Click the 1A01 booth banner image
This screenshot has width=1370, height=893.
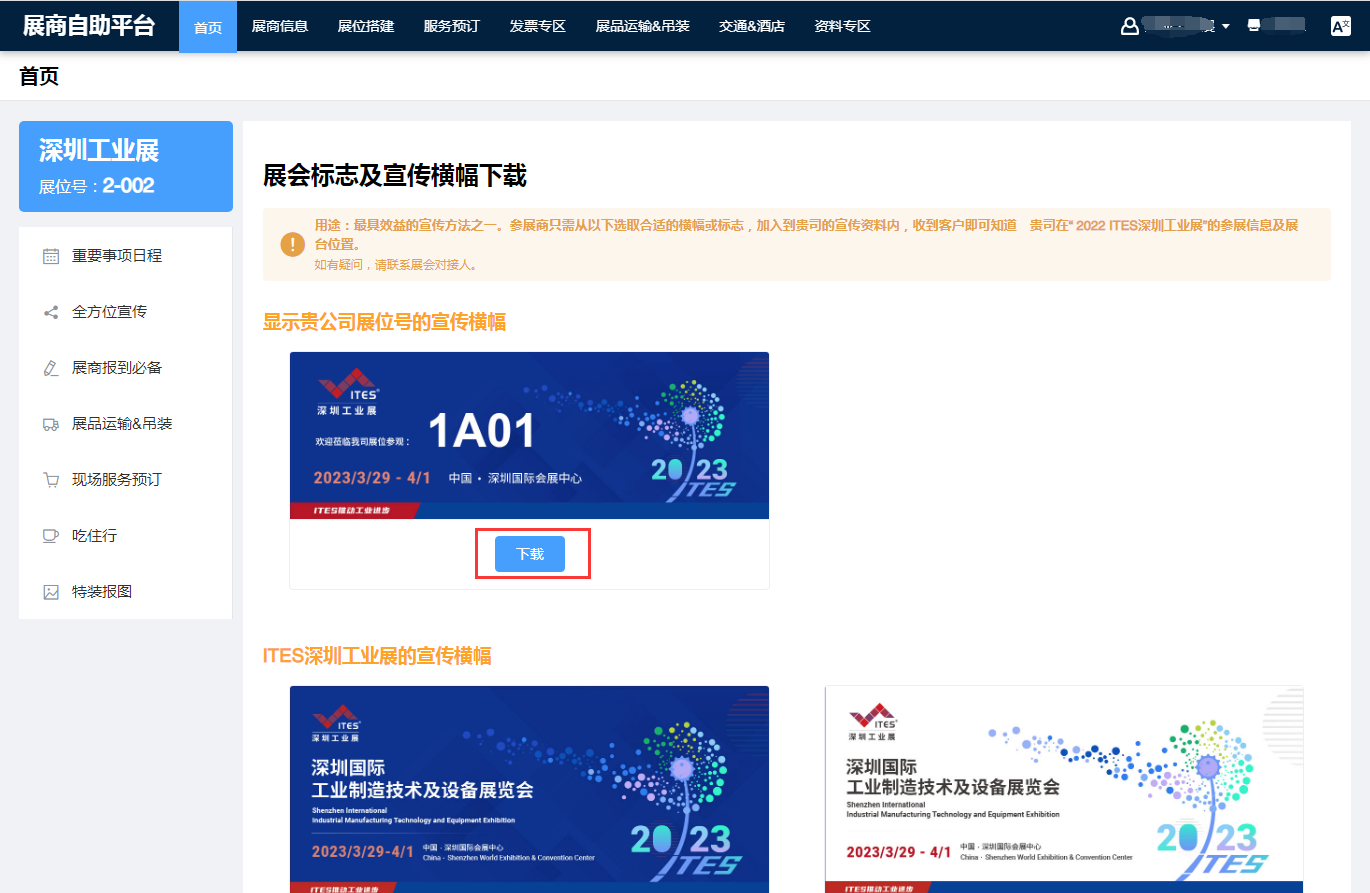(529, 435)
